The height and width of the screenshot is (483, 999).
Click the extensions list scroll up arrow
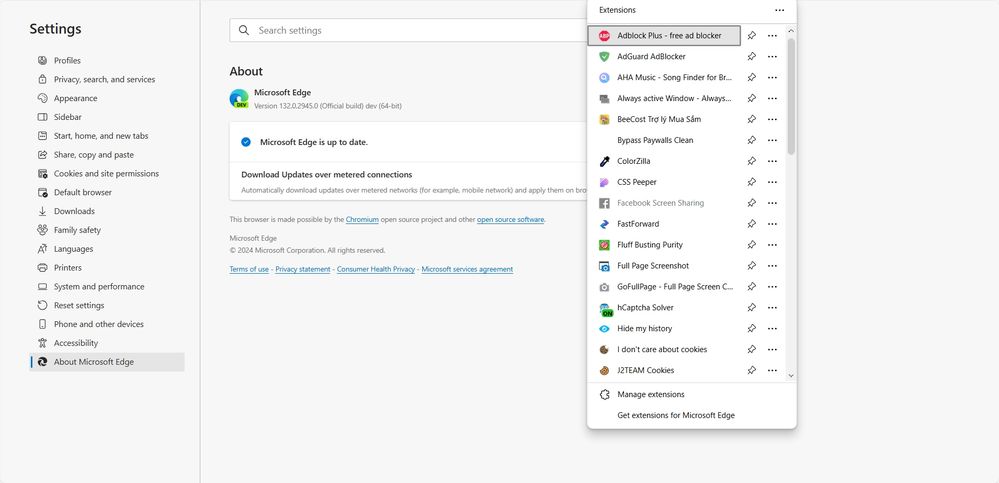pyautogui.click(x=791, y=31)
